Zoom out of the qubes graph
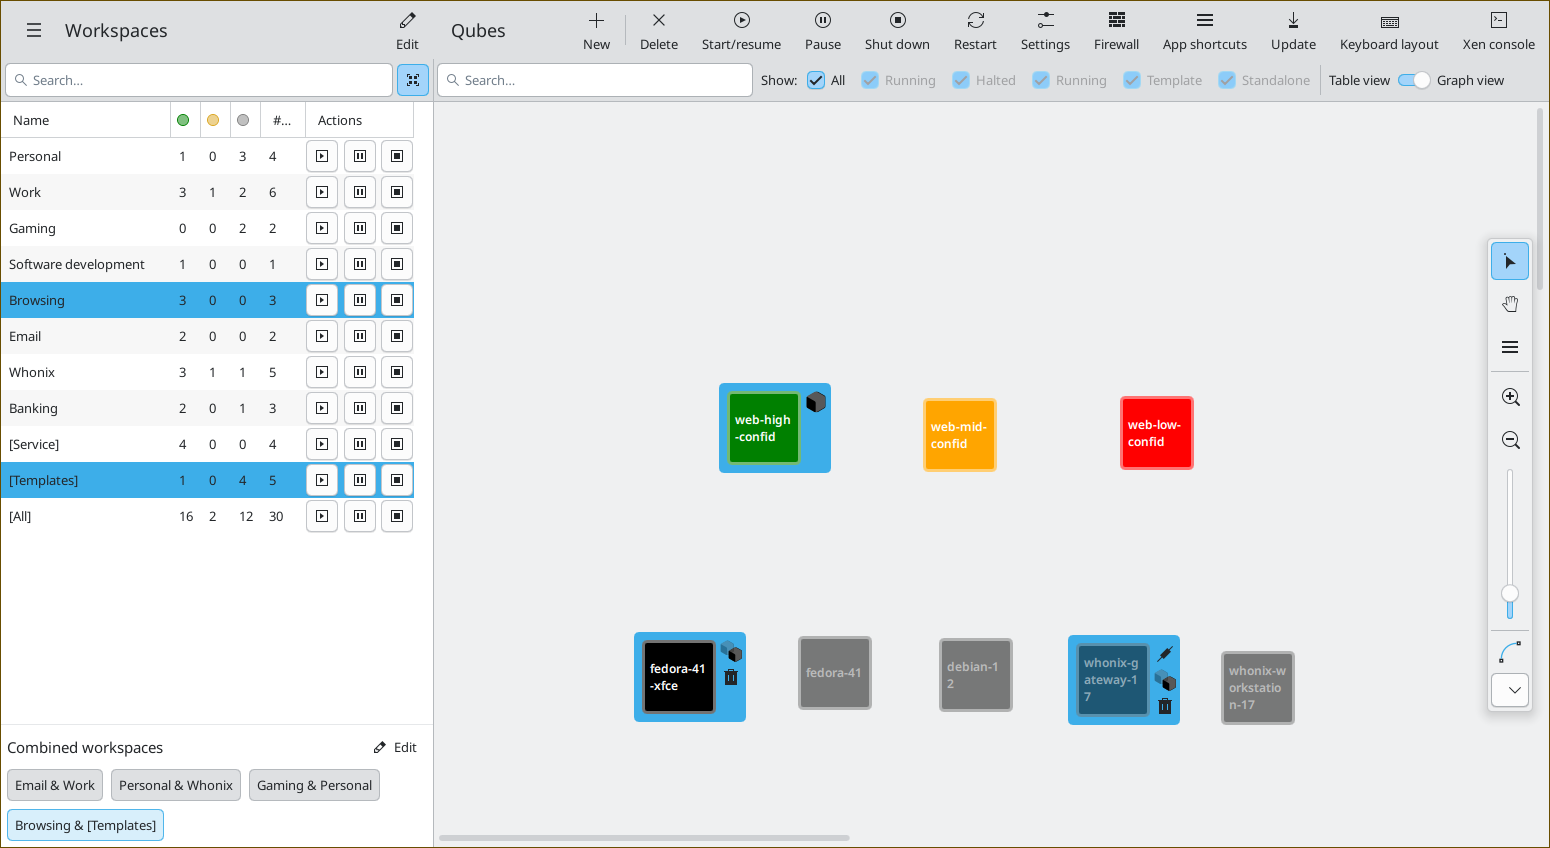Screen dimensions: 1550x848 (1510, 439)
